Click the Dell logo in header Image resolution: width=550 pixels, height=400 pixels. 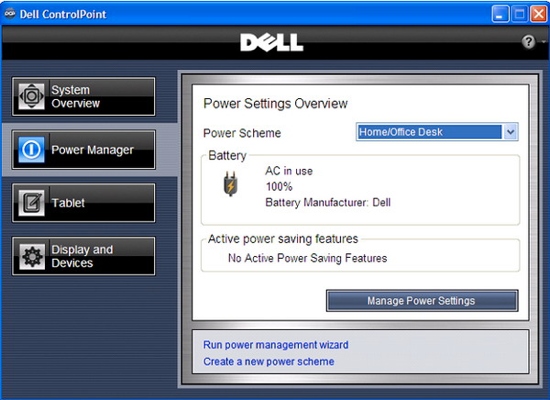272,42
